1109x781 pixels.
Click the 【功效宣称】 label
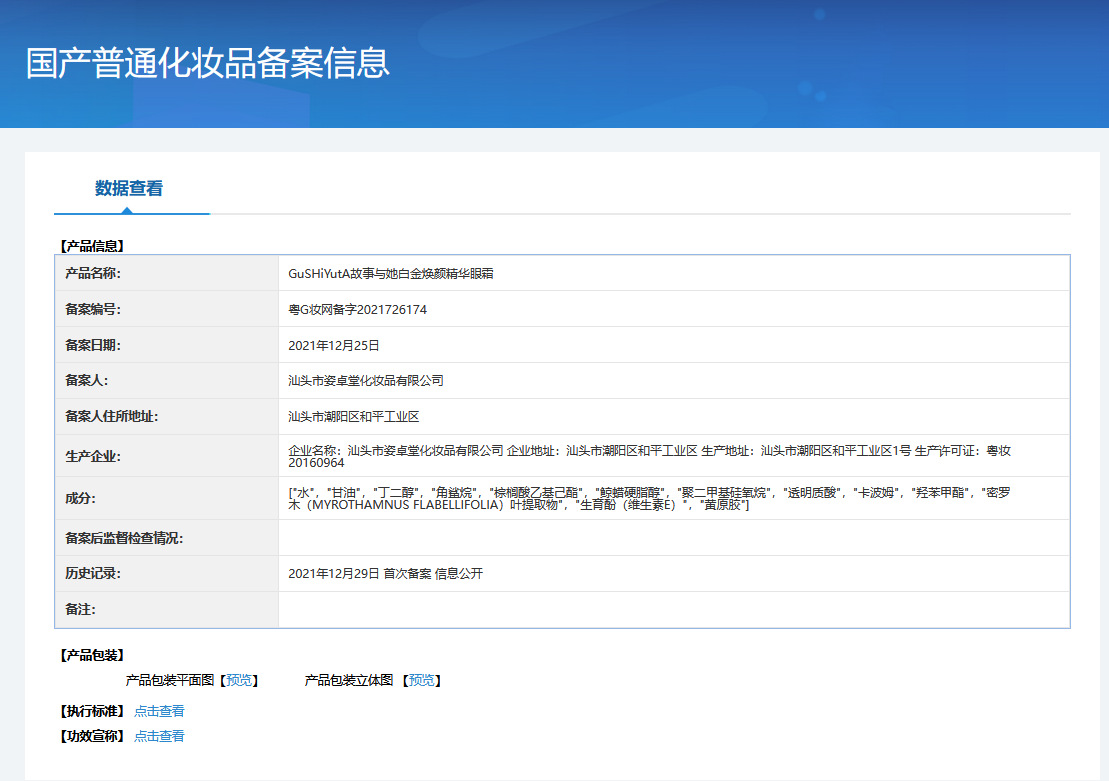pos(92,736)
